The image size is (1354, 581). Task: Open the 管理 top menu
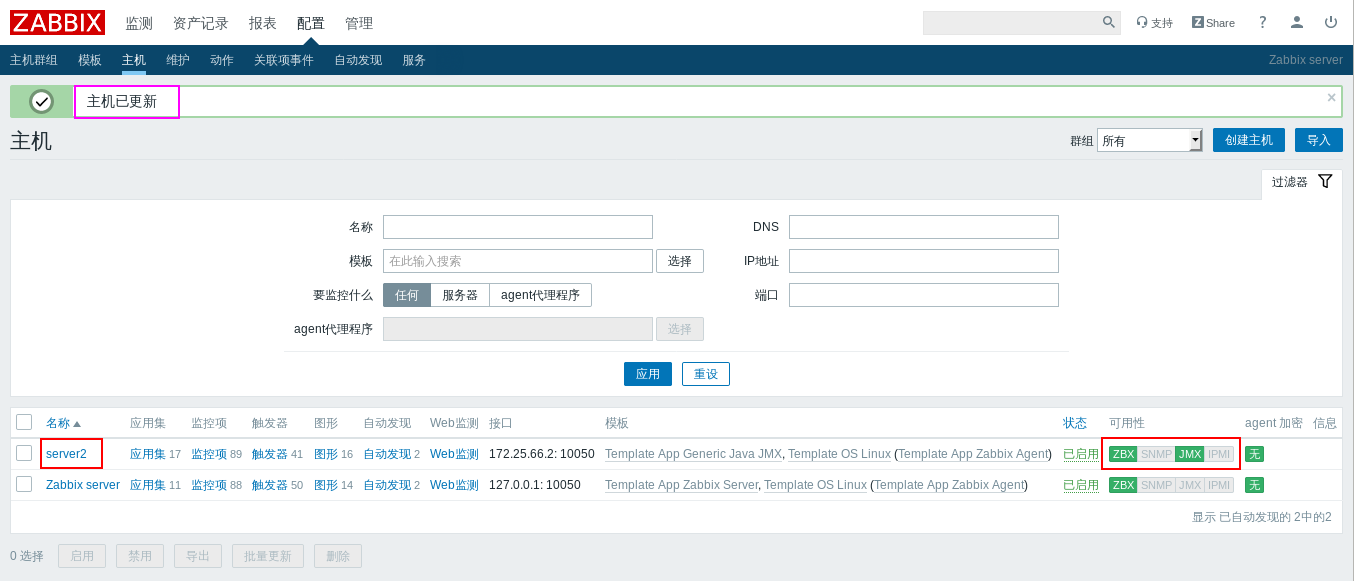[359, 23]
